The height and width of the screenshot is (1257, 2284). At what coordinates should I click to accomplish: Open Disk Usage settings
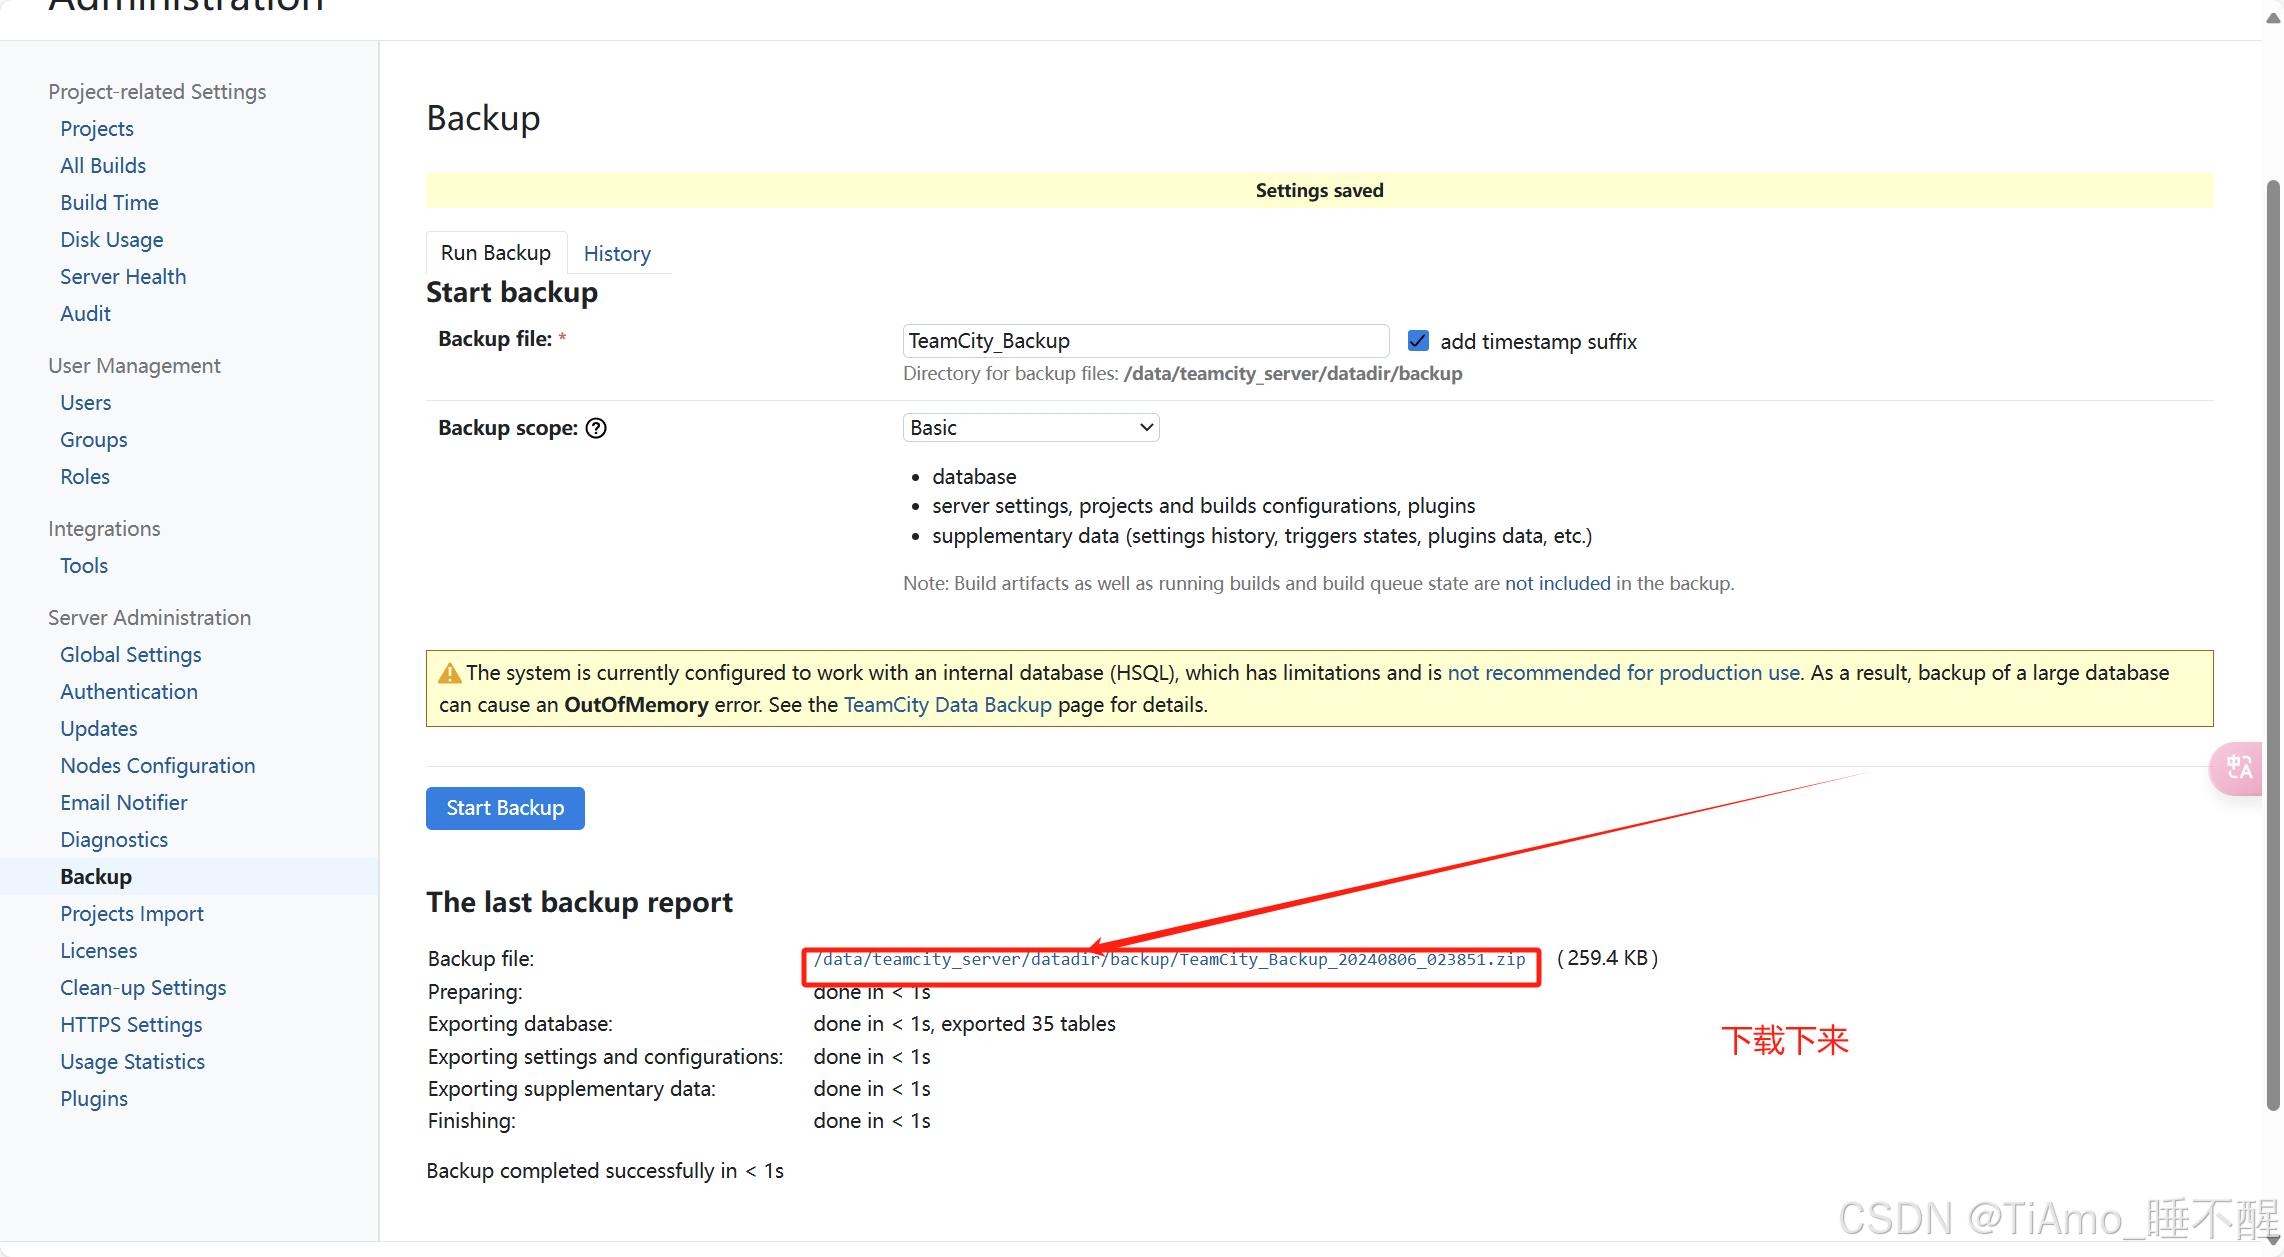[x=112, y=240]
